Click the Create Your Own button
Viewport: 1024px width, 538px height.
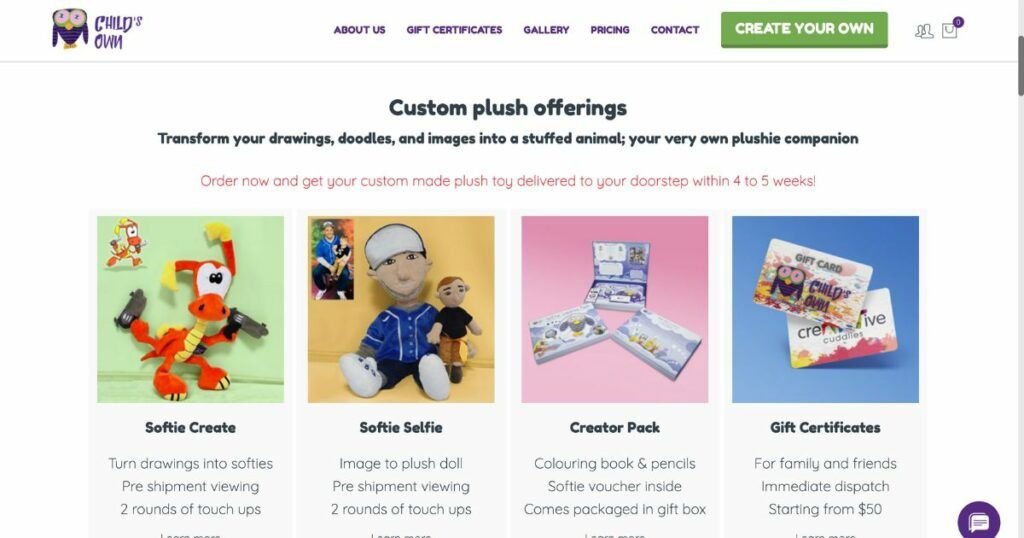pos(804,29)
